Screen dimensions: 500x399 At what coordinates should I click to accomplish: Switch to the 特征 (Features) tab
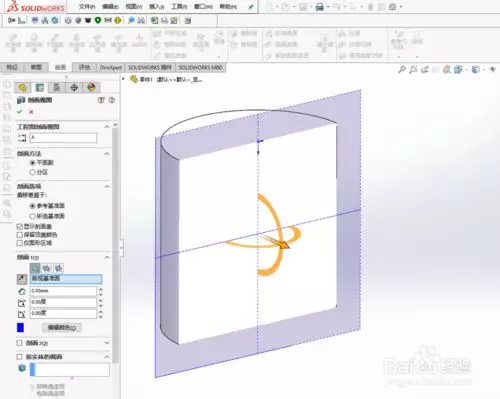(x=12, y=67)
